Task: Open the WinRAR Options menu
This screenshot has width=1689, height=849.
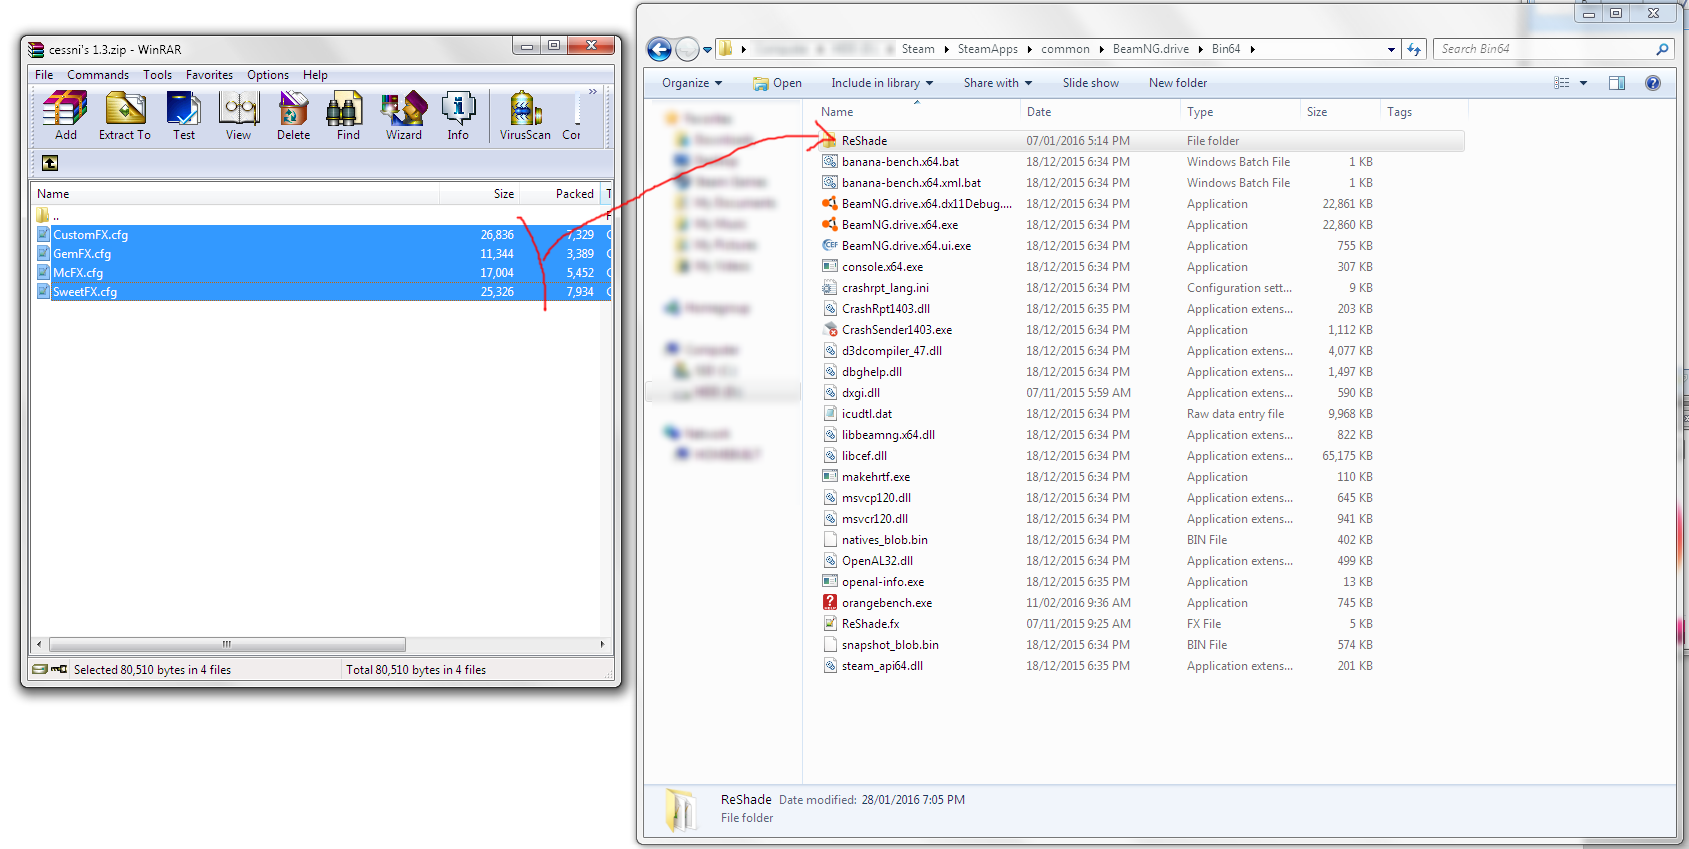Action: (268, 75)
